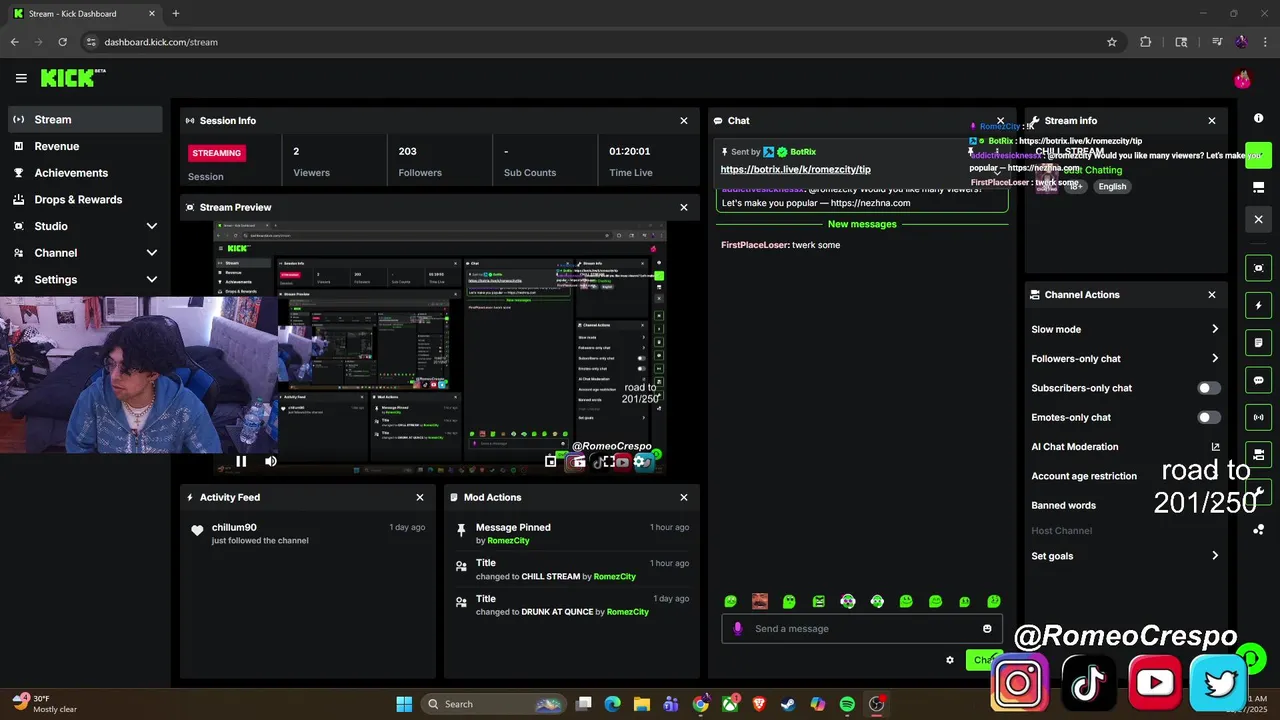Open Account age restriction setting
Image resolution: width=1280 pixels, height=720 pixels.
click(x=1084, y=476)
